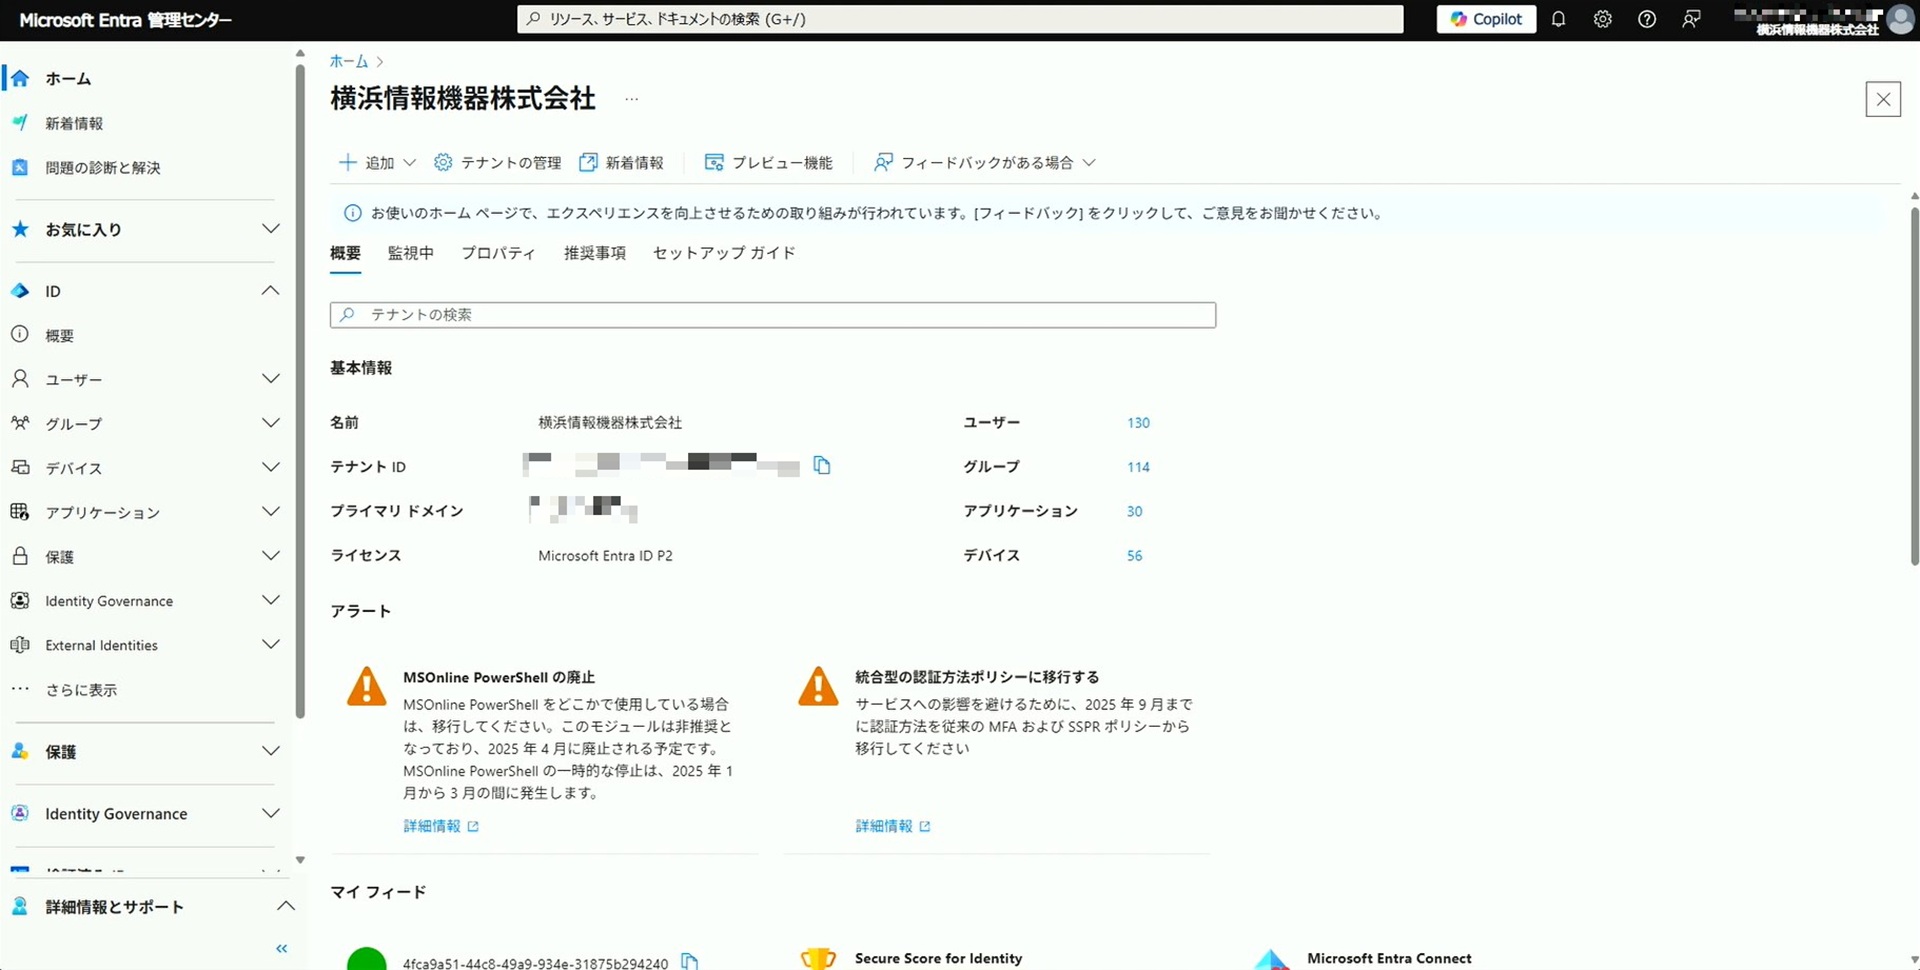Viewport: 1920px width, 970px height.
Task: Click the Copilot button
Action: coord(1486,19)
